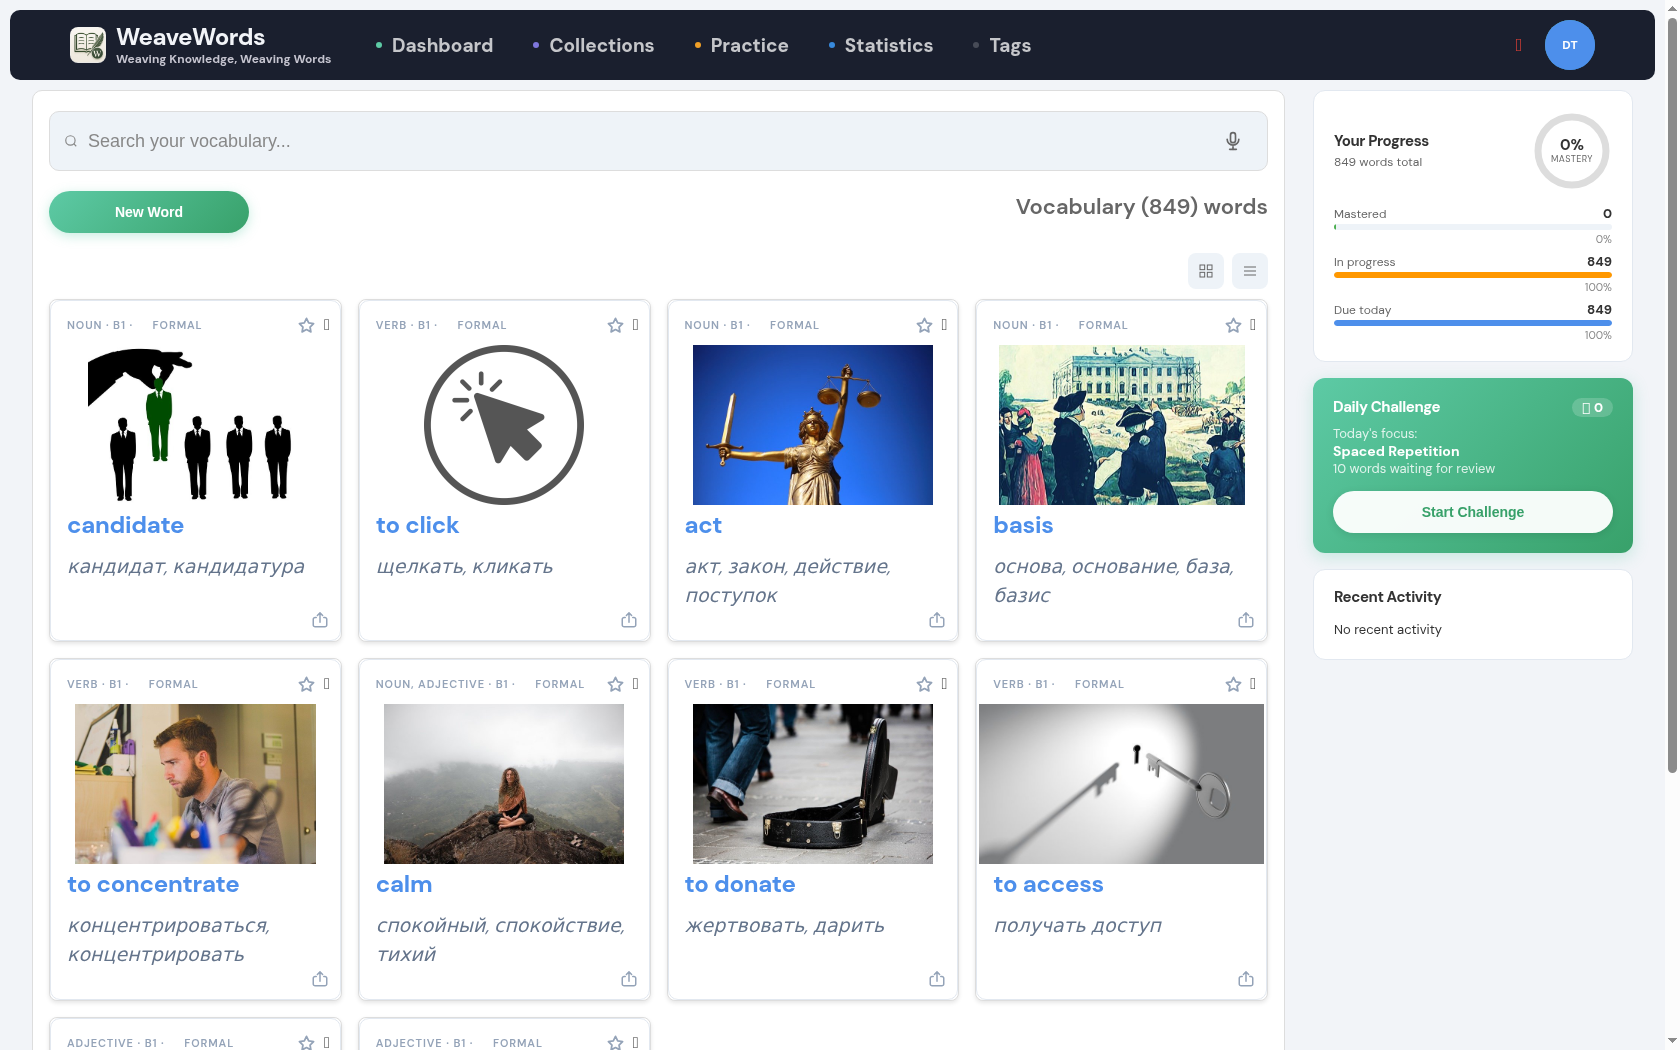Click the small icon beside to access star

tap(1253, 684)
